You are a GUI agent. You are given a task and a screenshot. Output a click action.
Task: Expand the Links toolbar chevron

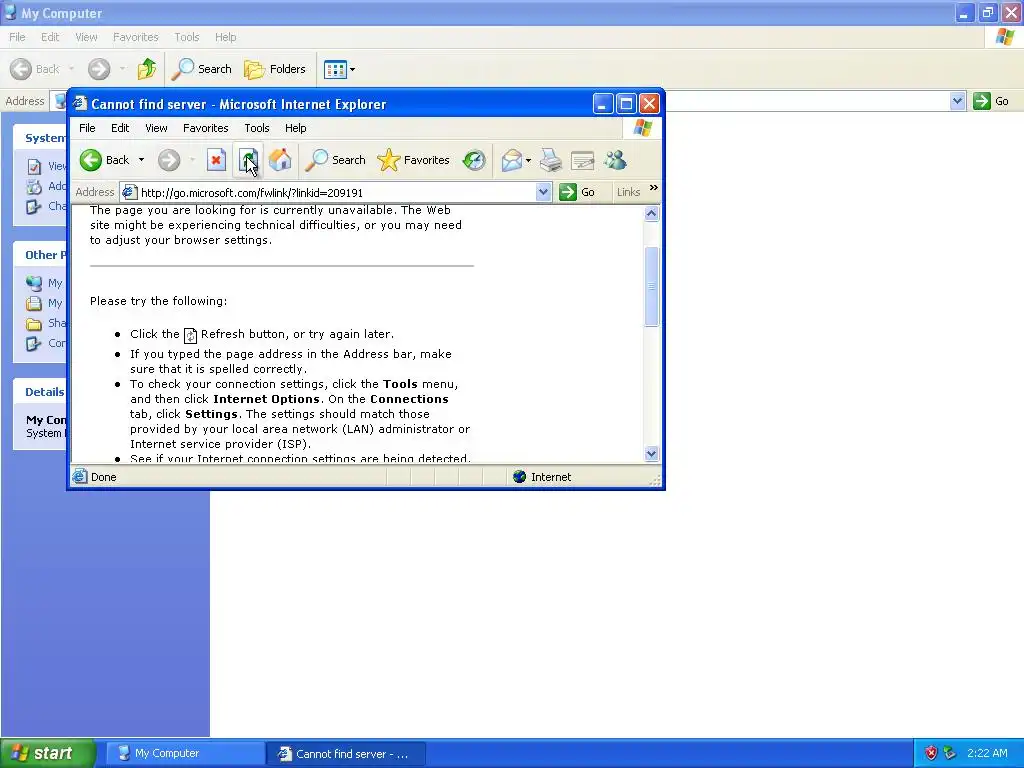tap(654, 188)
